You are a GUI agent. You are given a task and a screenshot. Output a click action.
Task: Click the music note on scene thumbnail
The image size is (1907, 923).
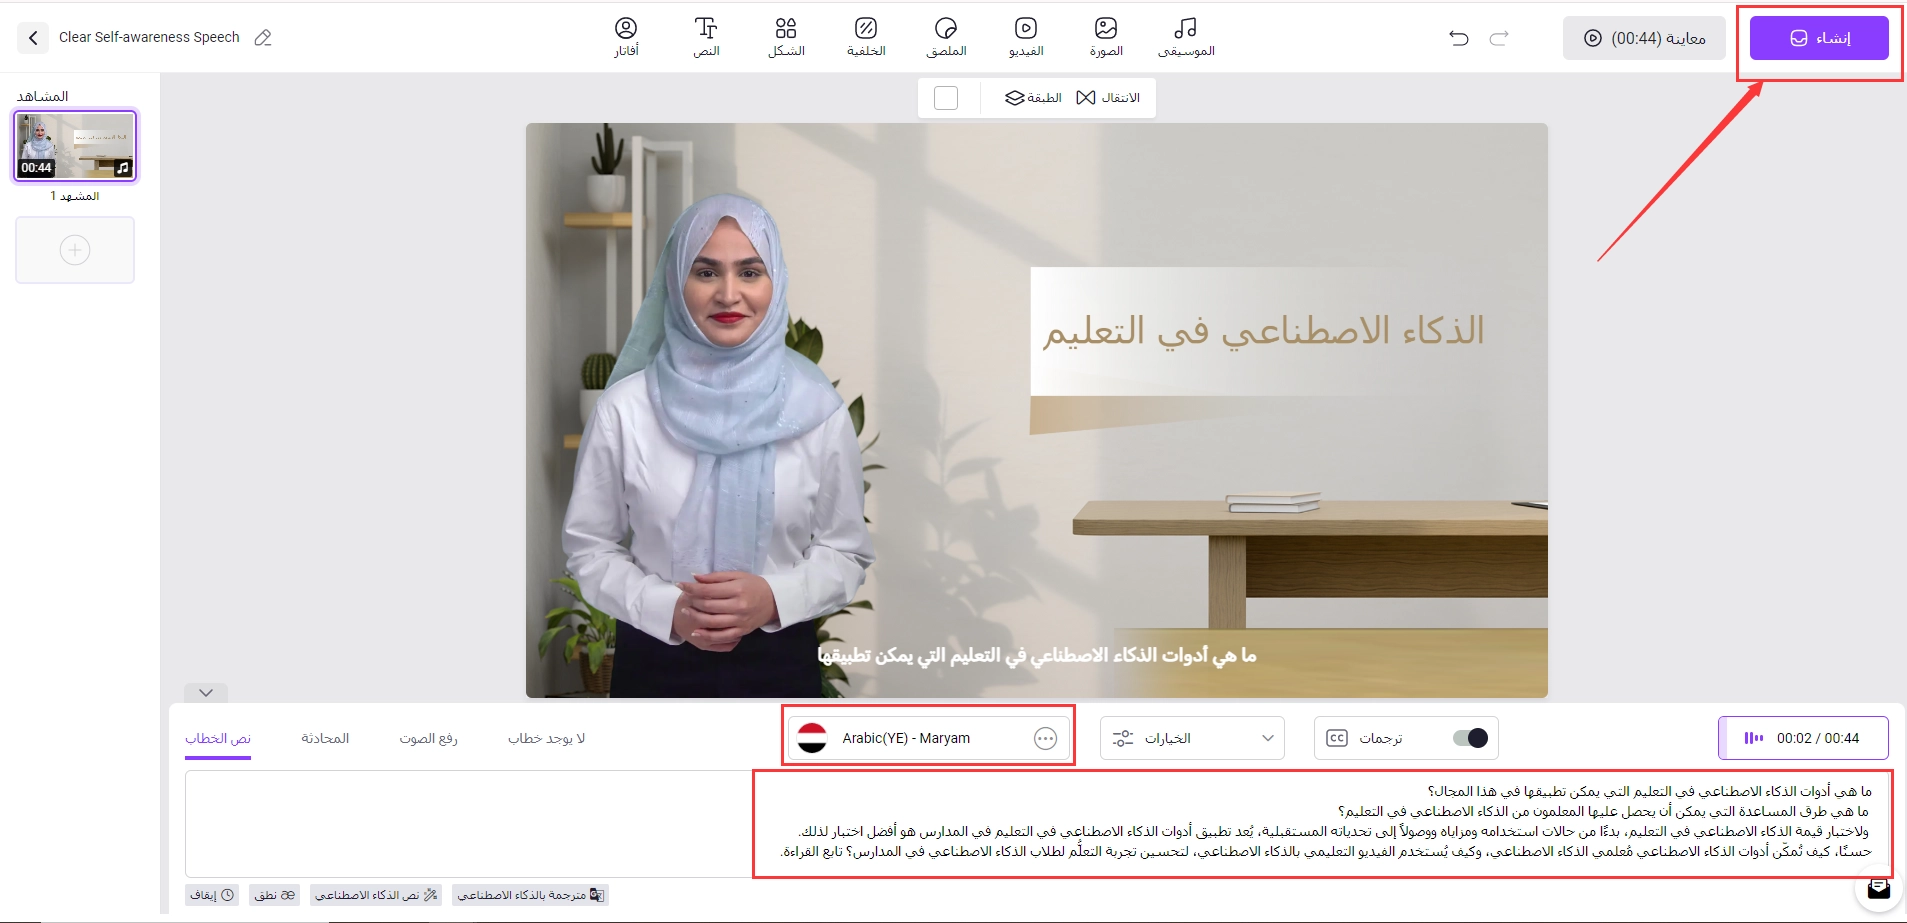pos(123,168)
